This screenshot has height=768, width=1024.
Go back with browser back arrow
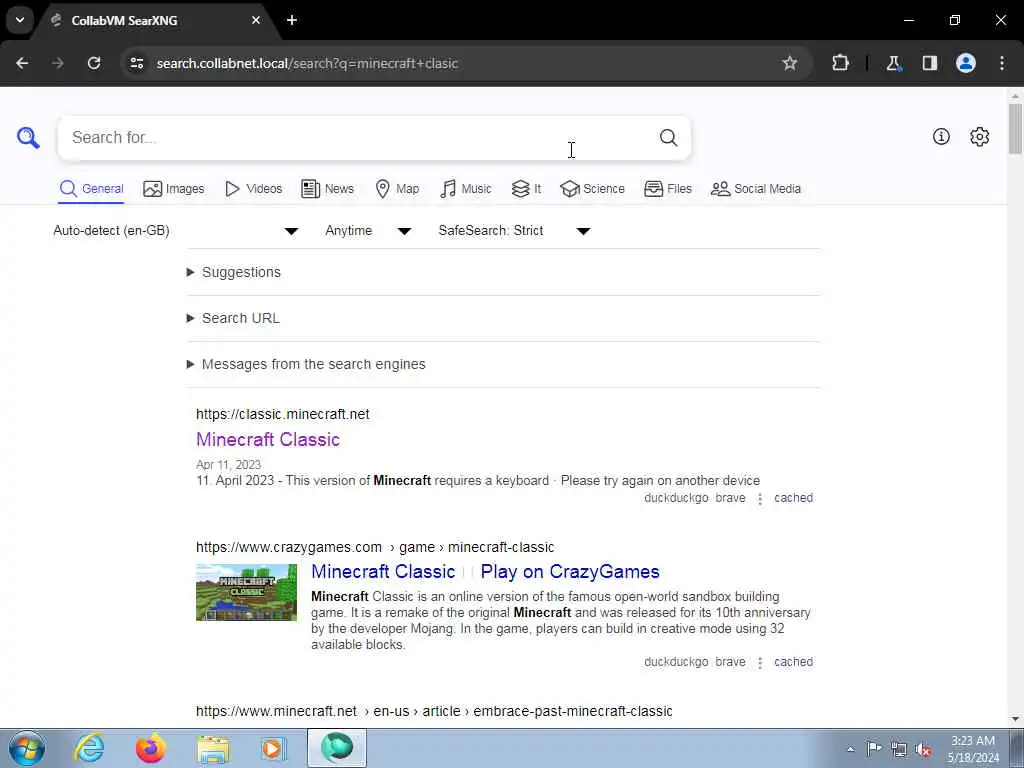coord(22,63)
